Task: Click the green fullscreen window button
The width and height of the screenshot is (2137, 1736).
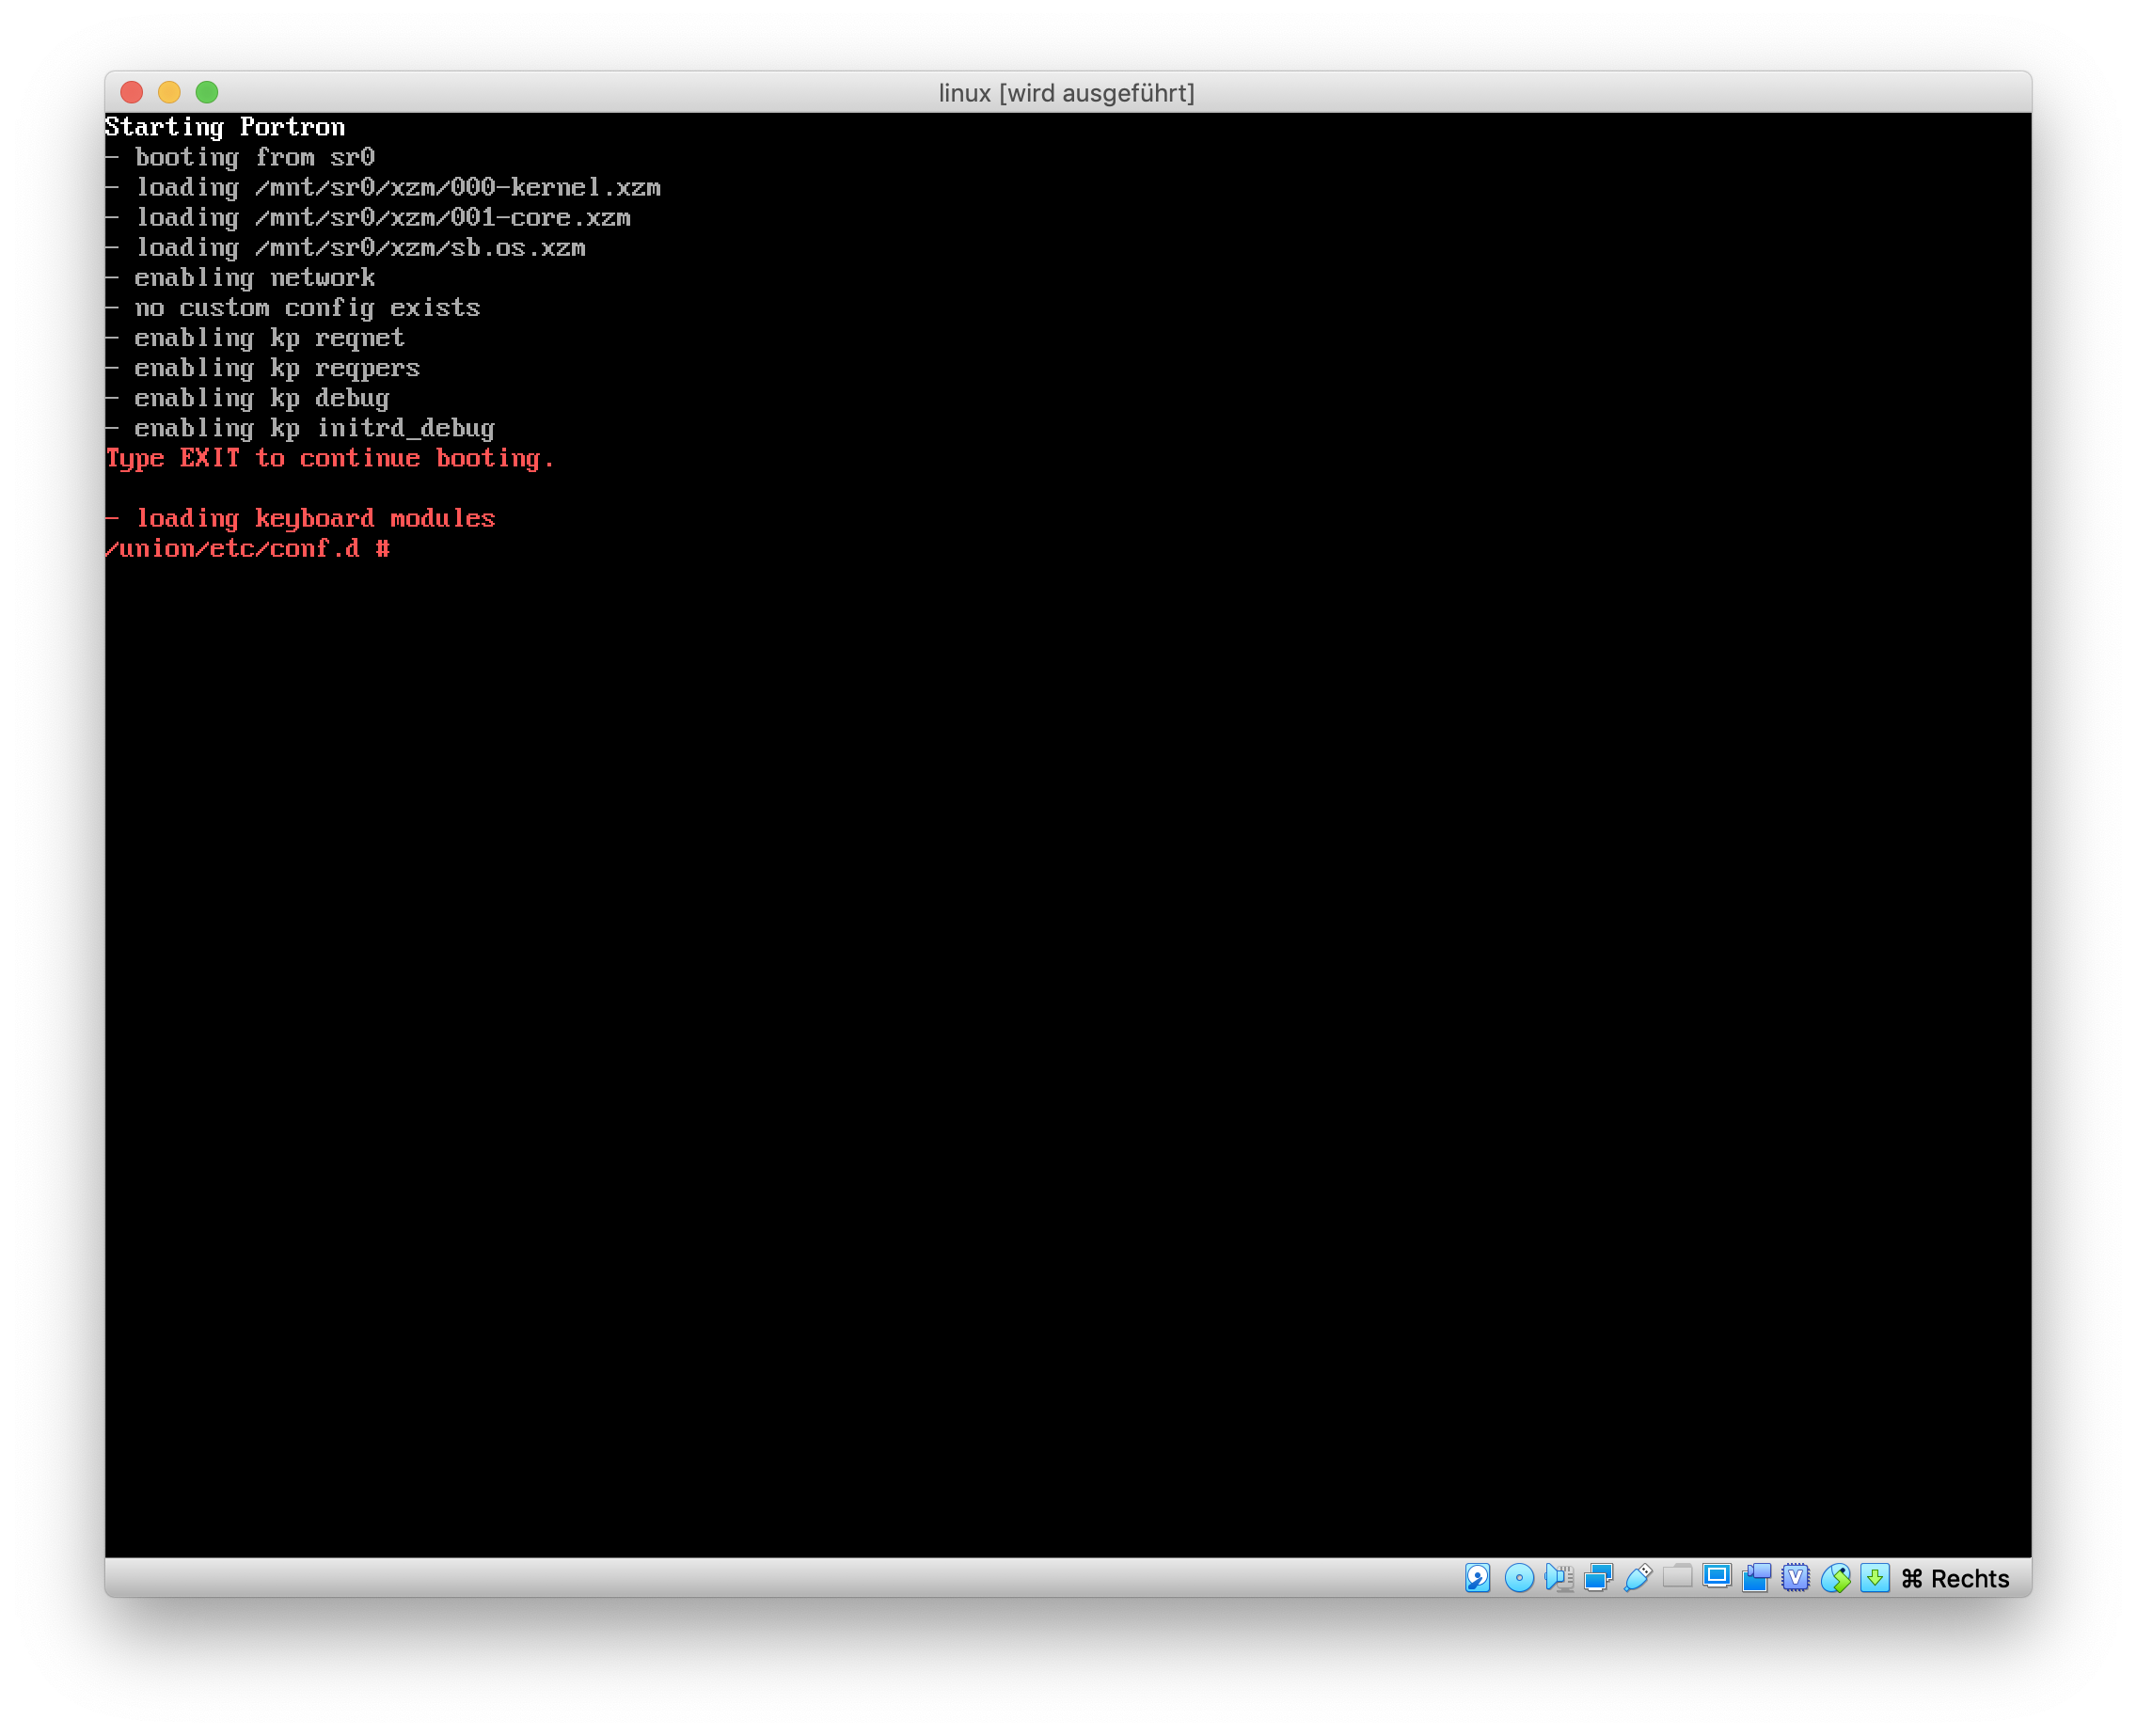Action: (207, 92)
